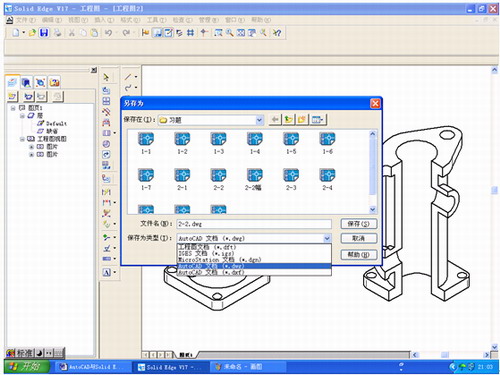Image resolution: width=500 pixels, height=375 pixels.
Task: Click the Zoom magnifier icon in toolbar
Action: tap(229, 33)
